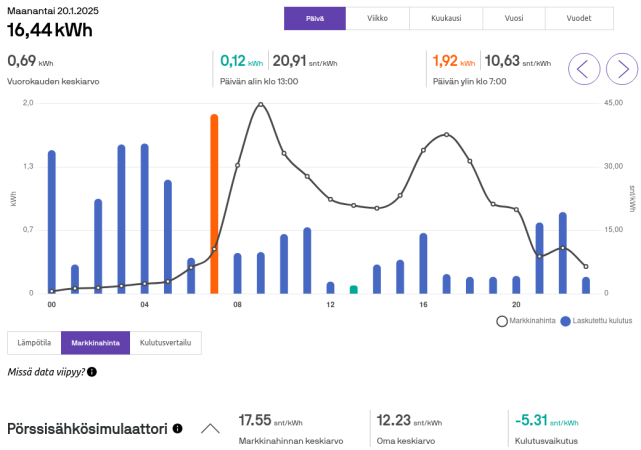Click the market price peak point at 09
The image size is (641, 450).
point(260,104)
